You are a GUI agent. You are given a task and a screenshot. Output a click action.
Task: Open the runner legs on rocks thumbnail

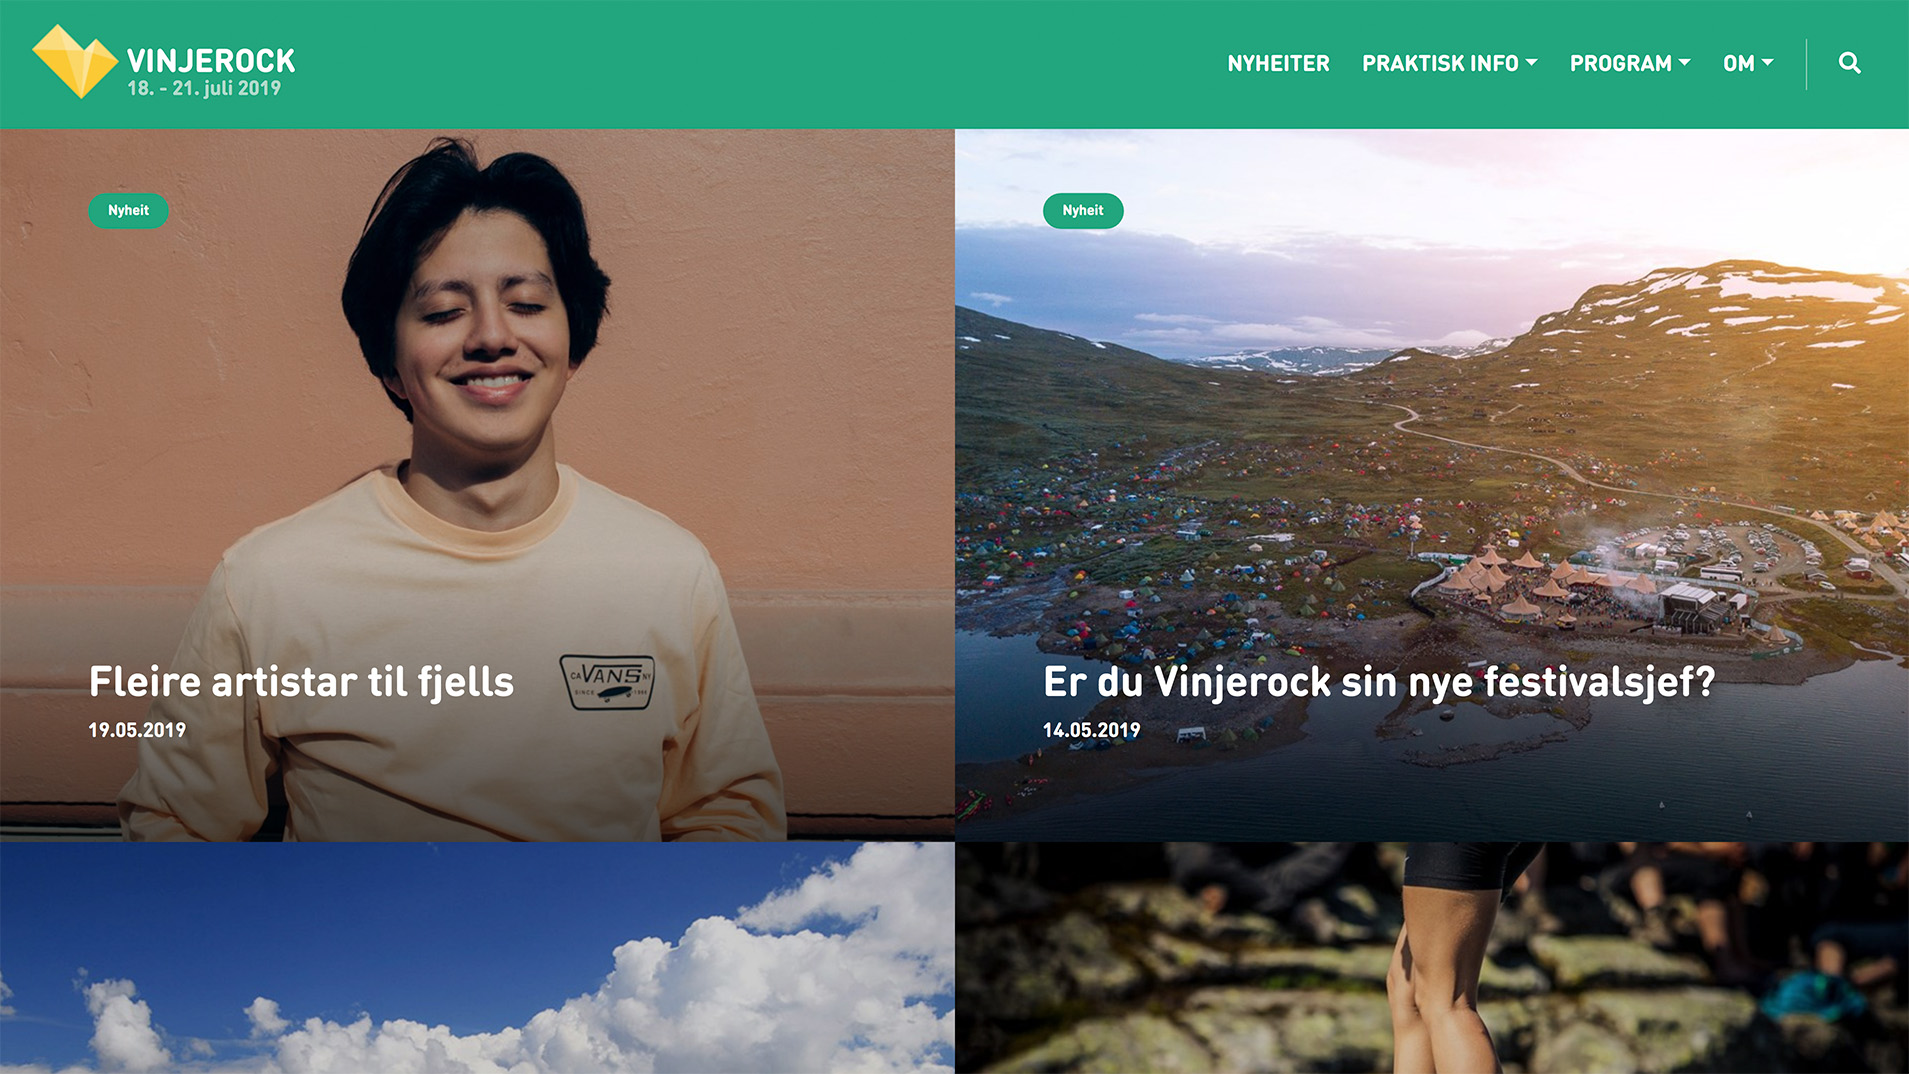(x=1432, y=958)
